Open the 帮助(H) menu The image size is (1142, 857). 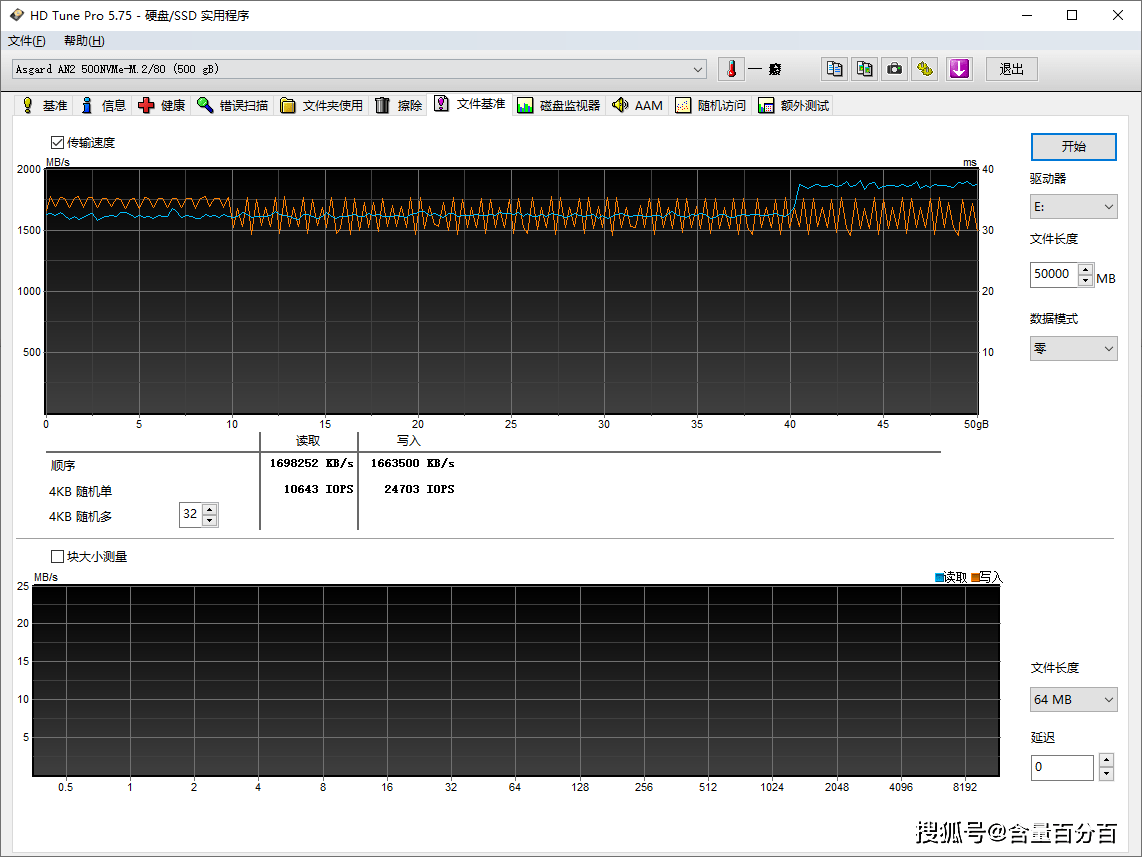(84, 41)
